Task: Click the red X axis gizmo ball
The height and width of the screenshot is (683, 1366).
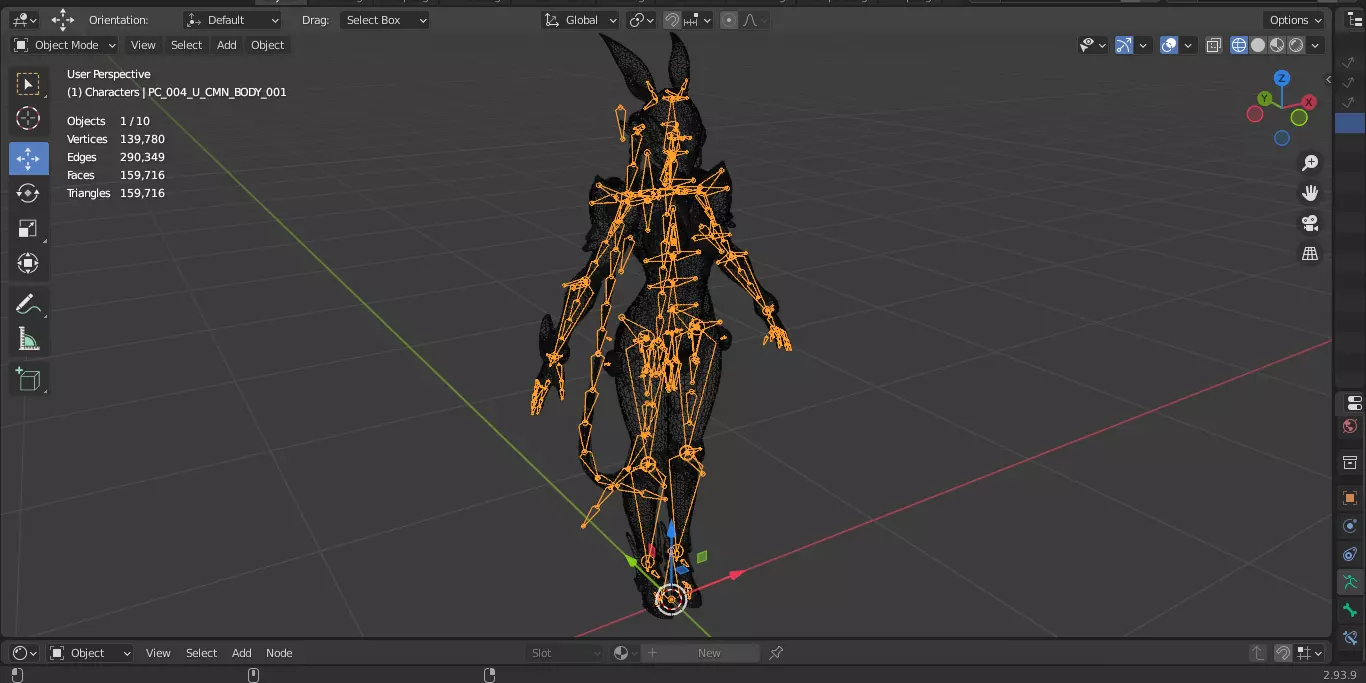Action: (1309, 102)
